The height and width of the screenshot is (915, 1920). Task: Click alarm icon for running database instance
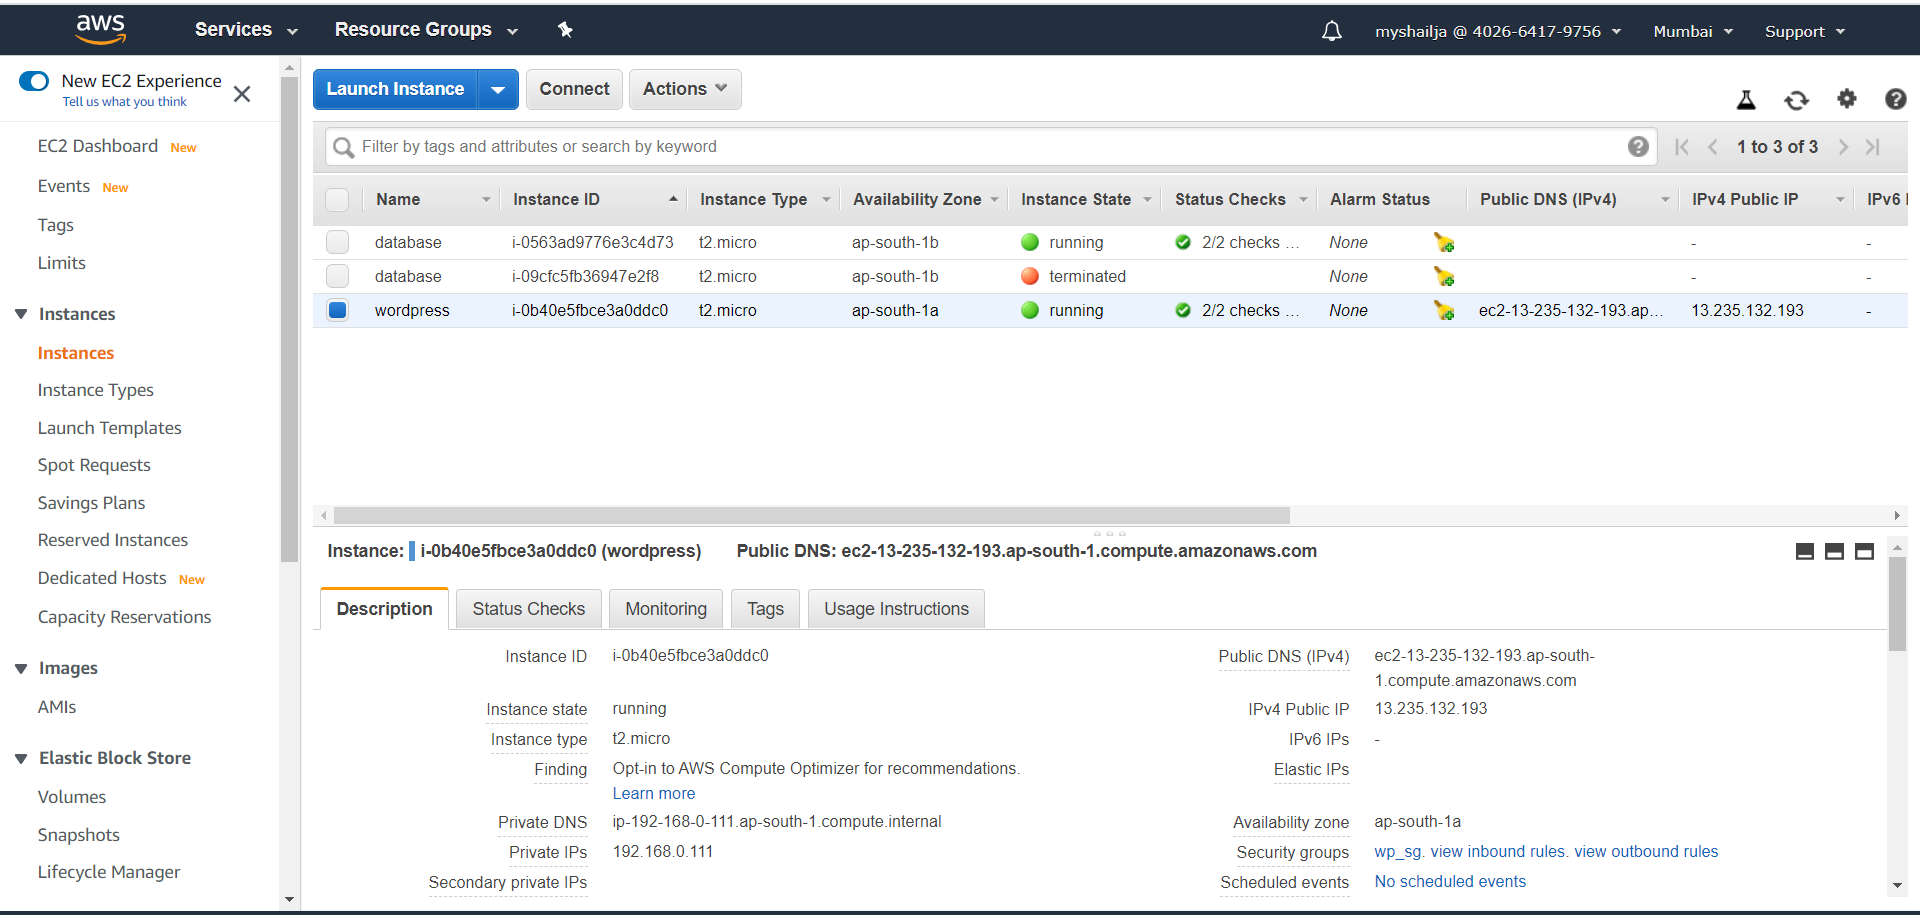[1443, 242]
